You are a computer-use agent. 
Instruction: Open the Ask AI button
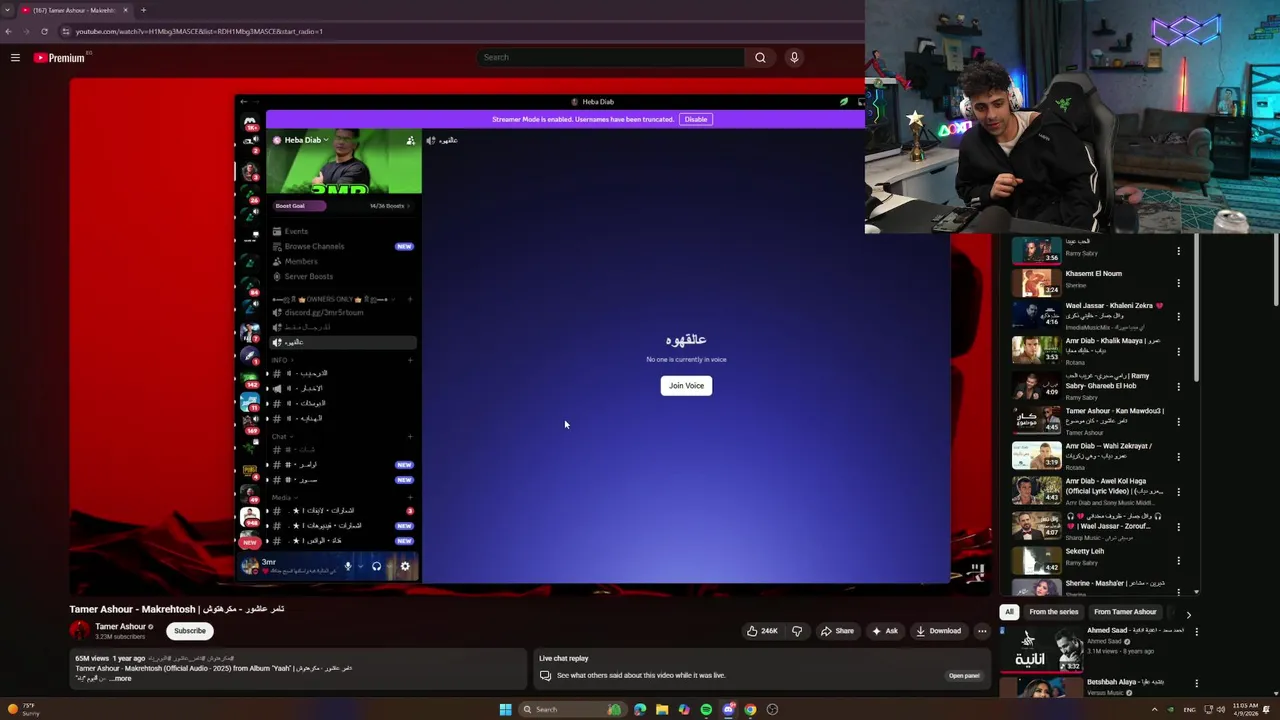click(884, 631)
